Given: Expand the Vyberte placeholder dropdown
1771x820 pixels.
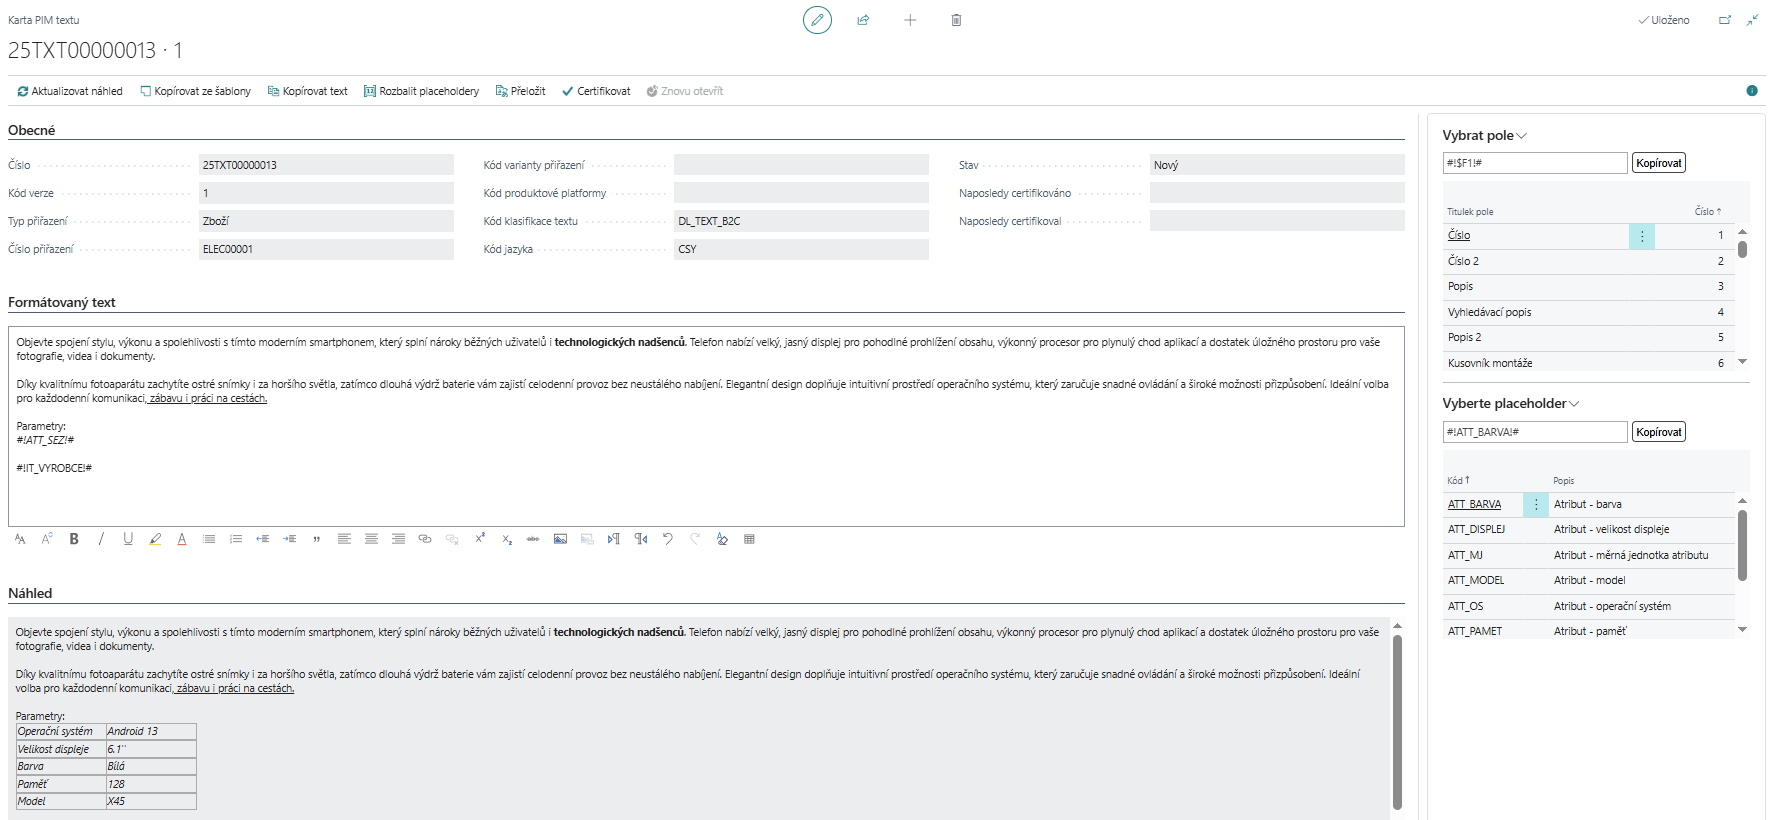Looking at the screenshot, I should [x=1574, y=404].
